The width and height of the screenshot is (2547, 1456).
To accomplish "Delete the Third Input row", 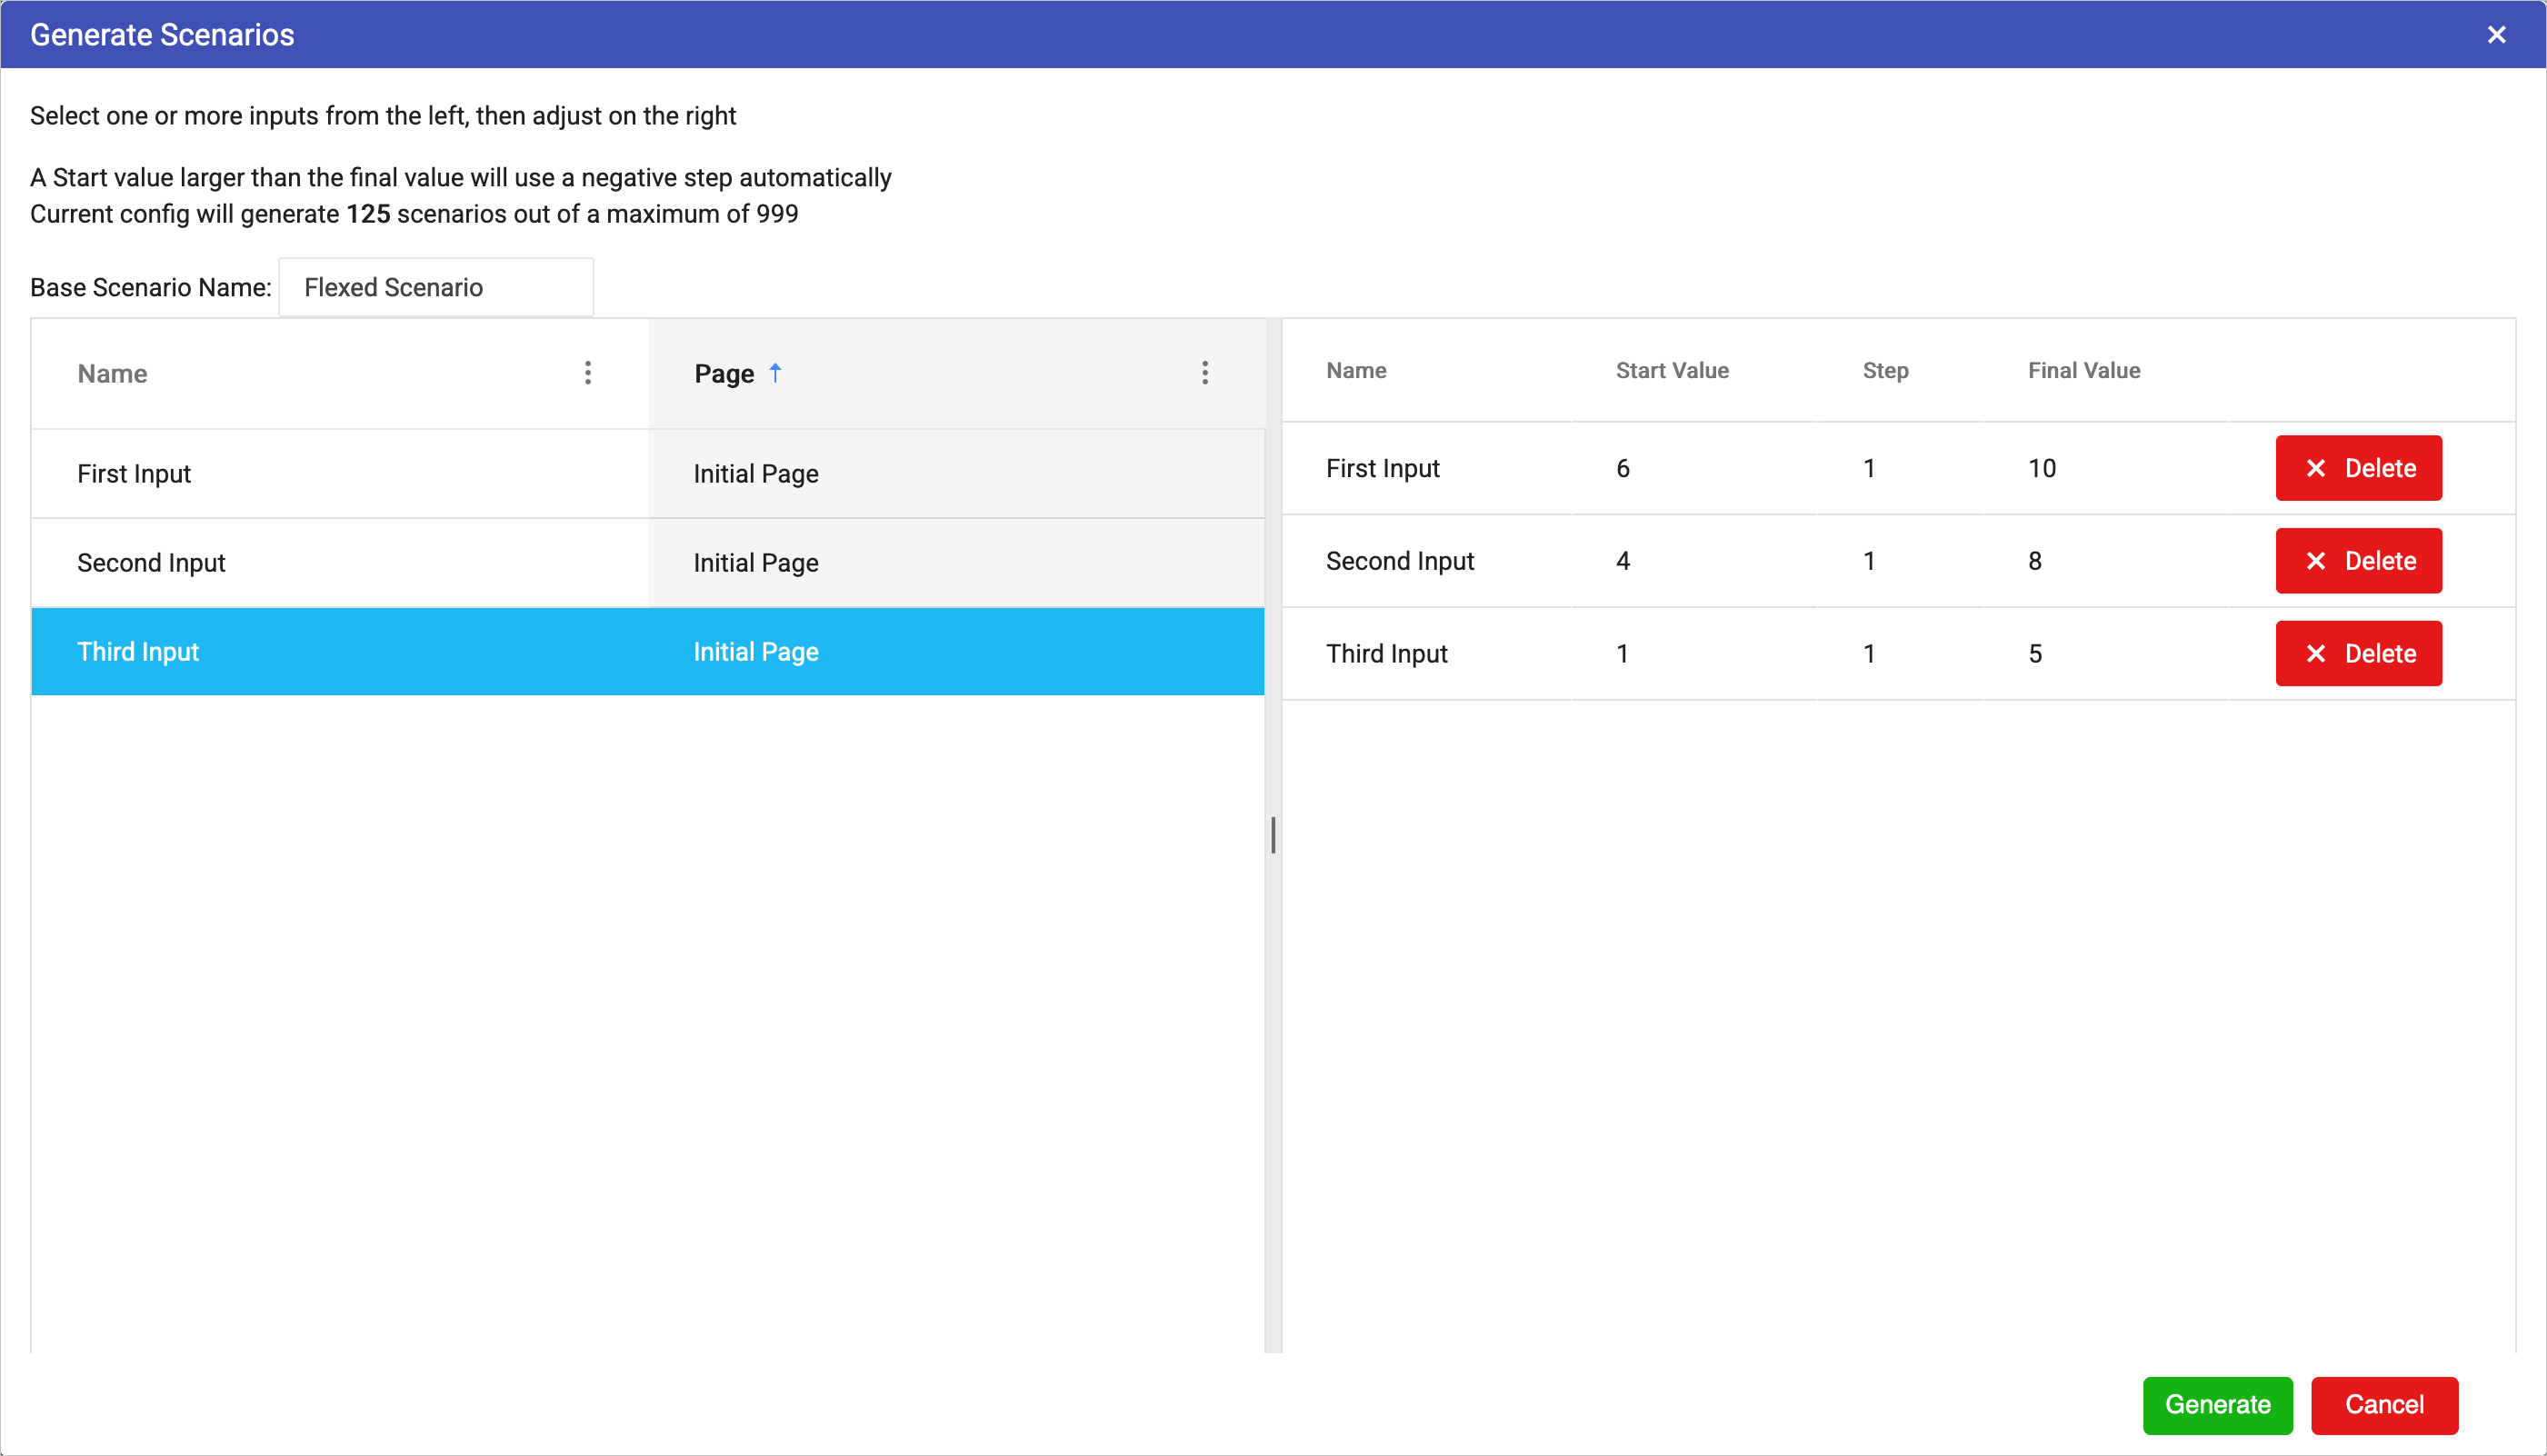I will 2358,654.
